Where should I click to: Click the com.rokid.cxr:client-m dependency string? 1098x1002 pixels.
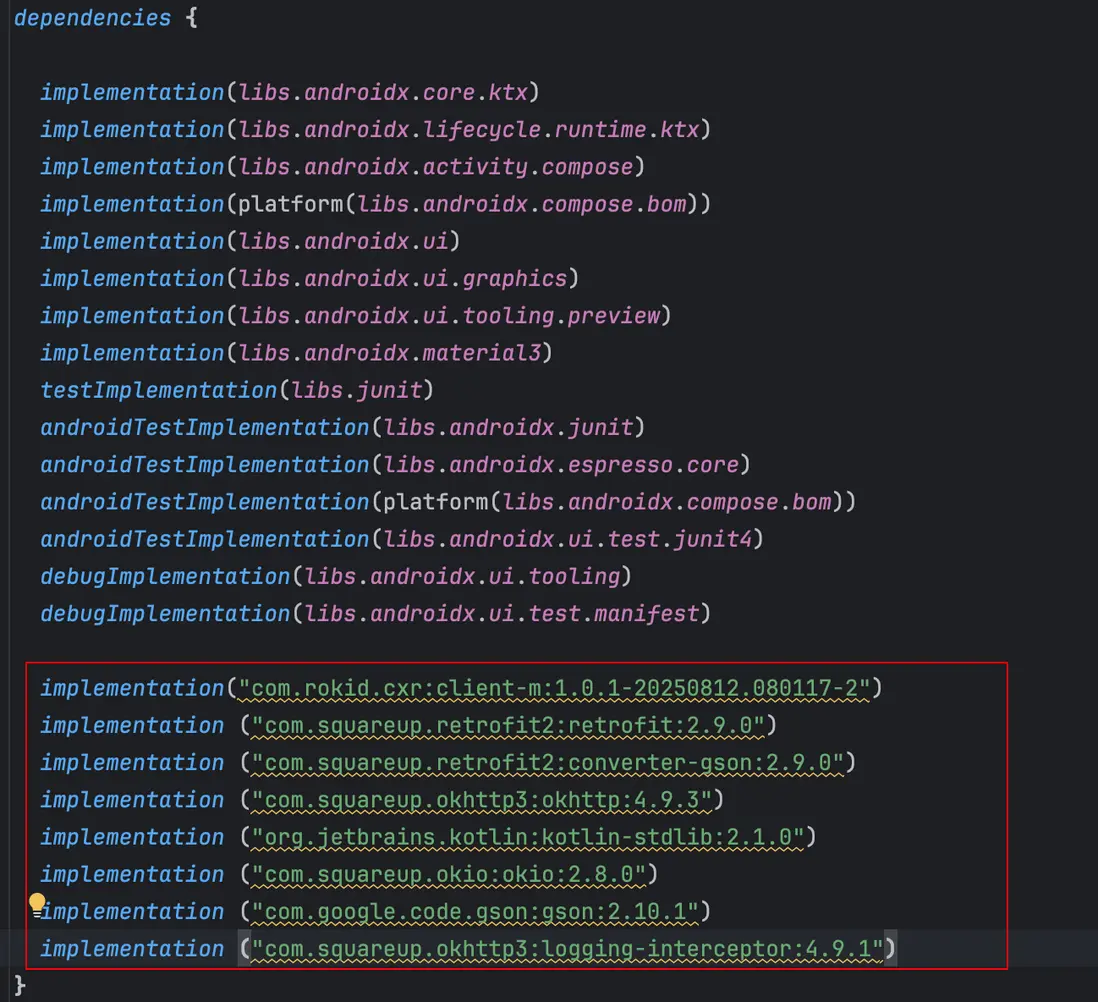click(x=554, y=688)
